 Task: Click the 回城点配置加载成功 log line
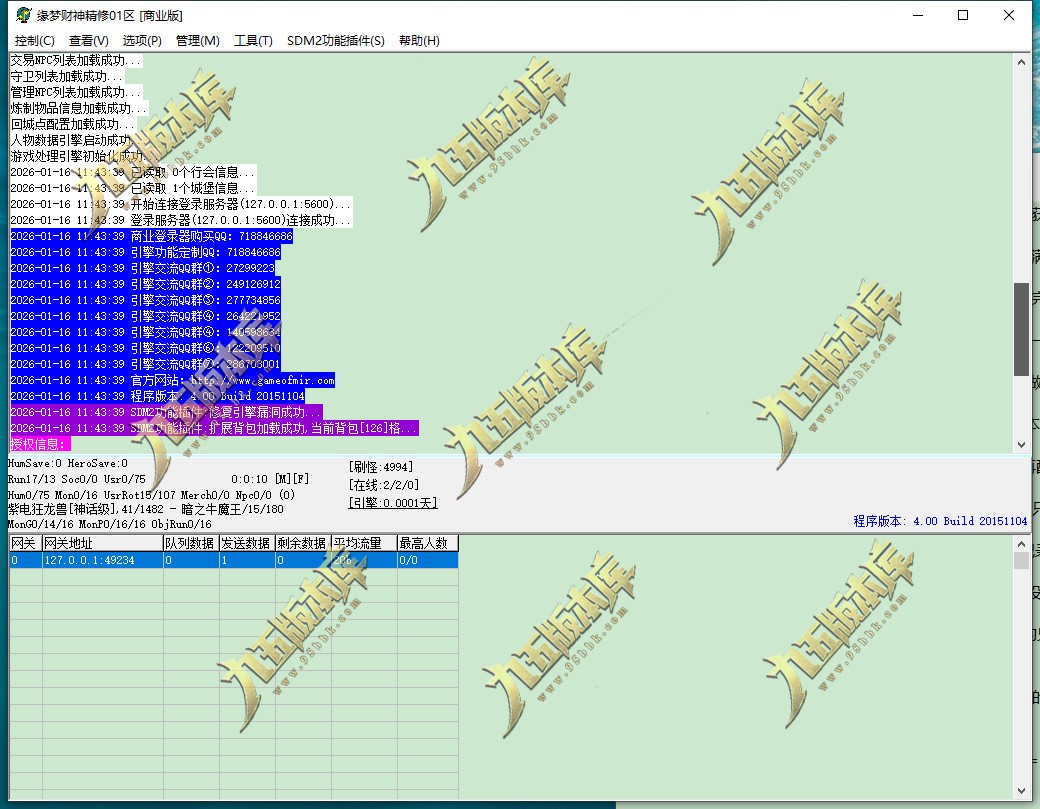click(x=73, y=124)
